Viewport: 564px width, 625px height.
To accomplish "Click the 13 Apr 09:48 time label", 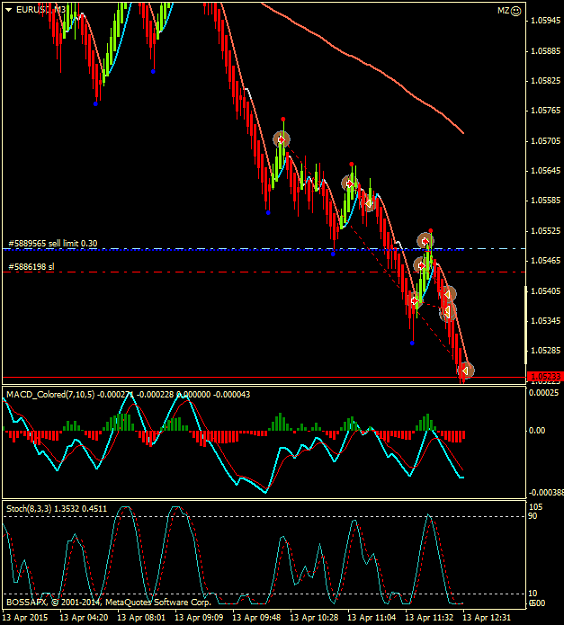I will pyautogui.click(x=256, y=618).
